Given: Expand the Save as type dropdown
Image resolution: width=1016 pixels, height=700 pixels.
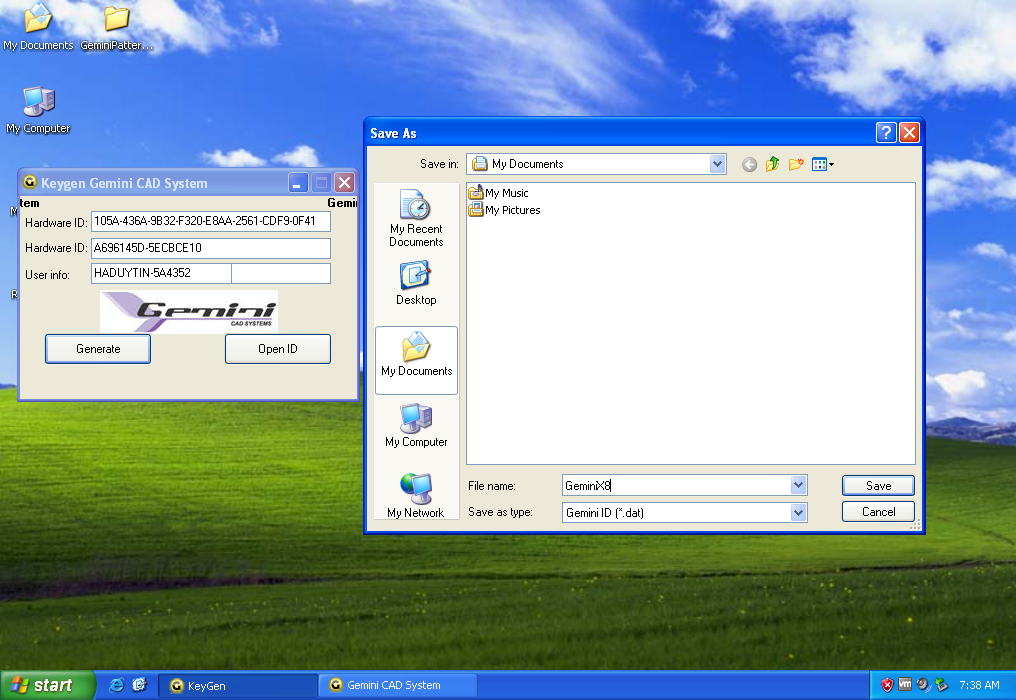Looking at the screenshot, I should [x=798, y=512].
